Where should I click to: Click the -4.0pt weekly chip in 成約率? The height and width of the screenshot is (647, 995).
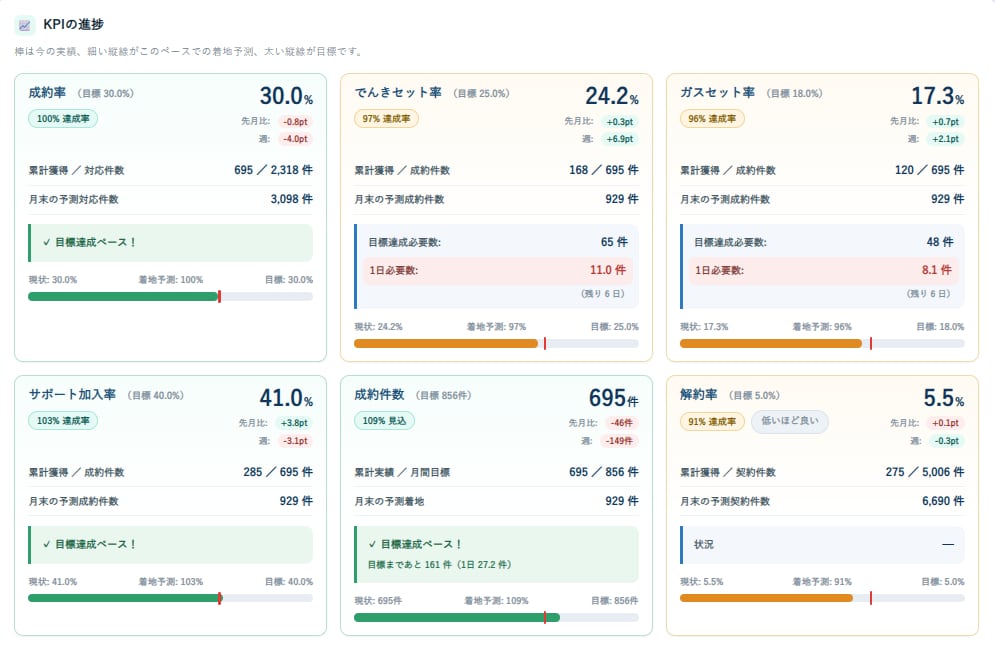pos(296,139)
